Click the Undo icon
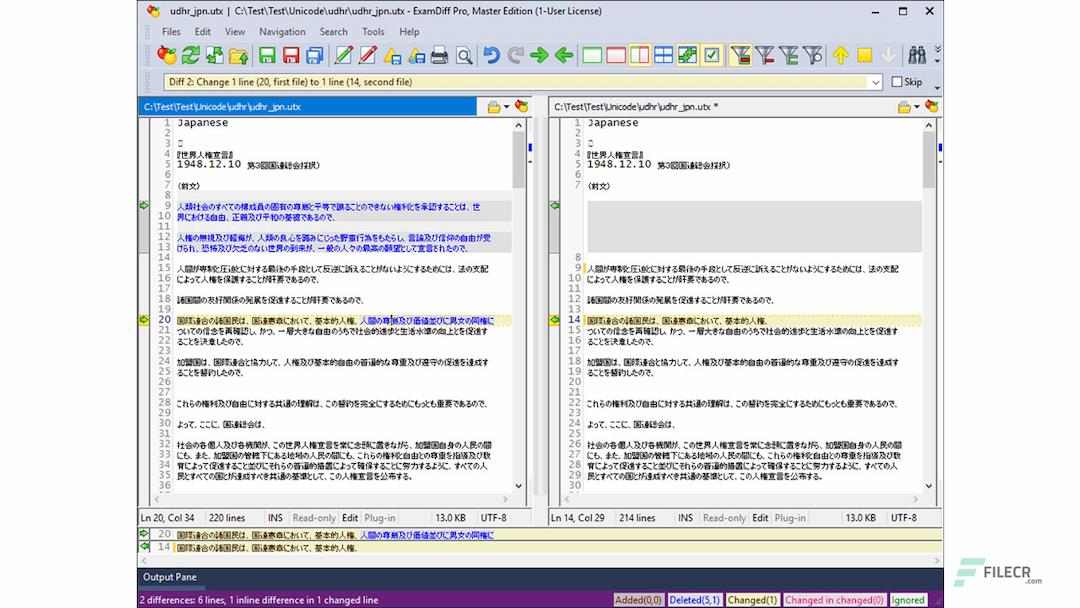1080x608 pixels. 491,56
